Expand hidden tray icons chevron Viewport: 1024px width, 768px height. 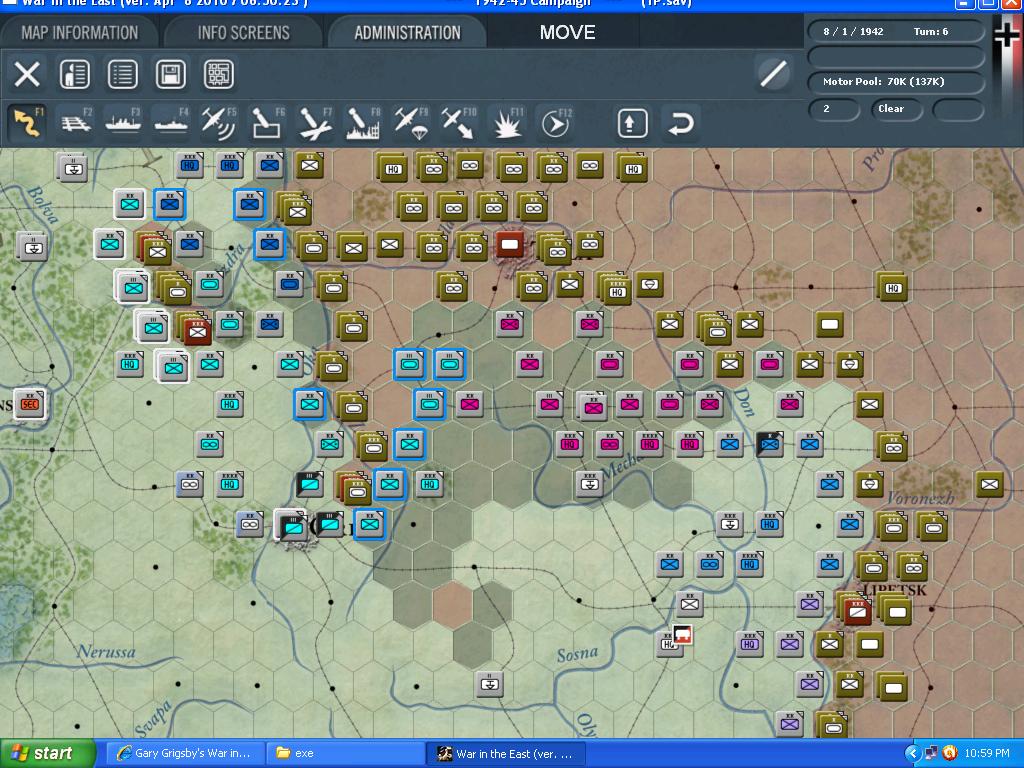point(912,753)
